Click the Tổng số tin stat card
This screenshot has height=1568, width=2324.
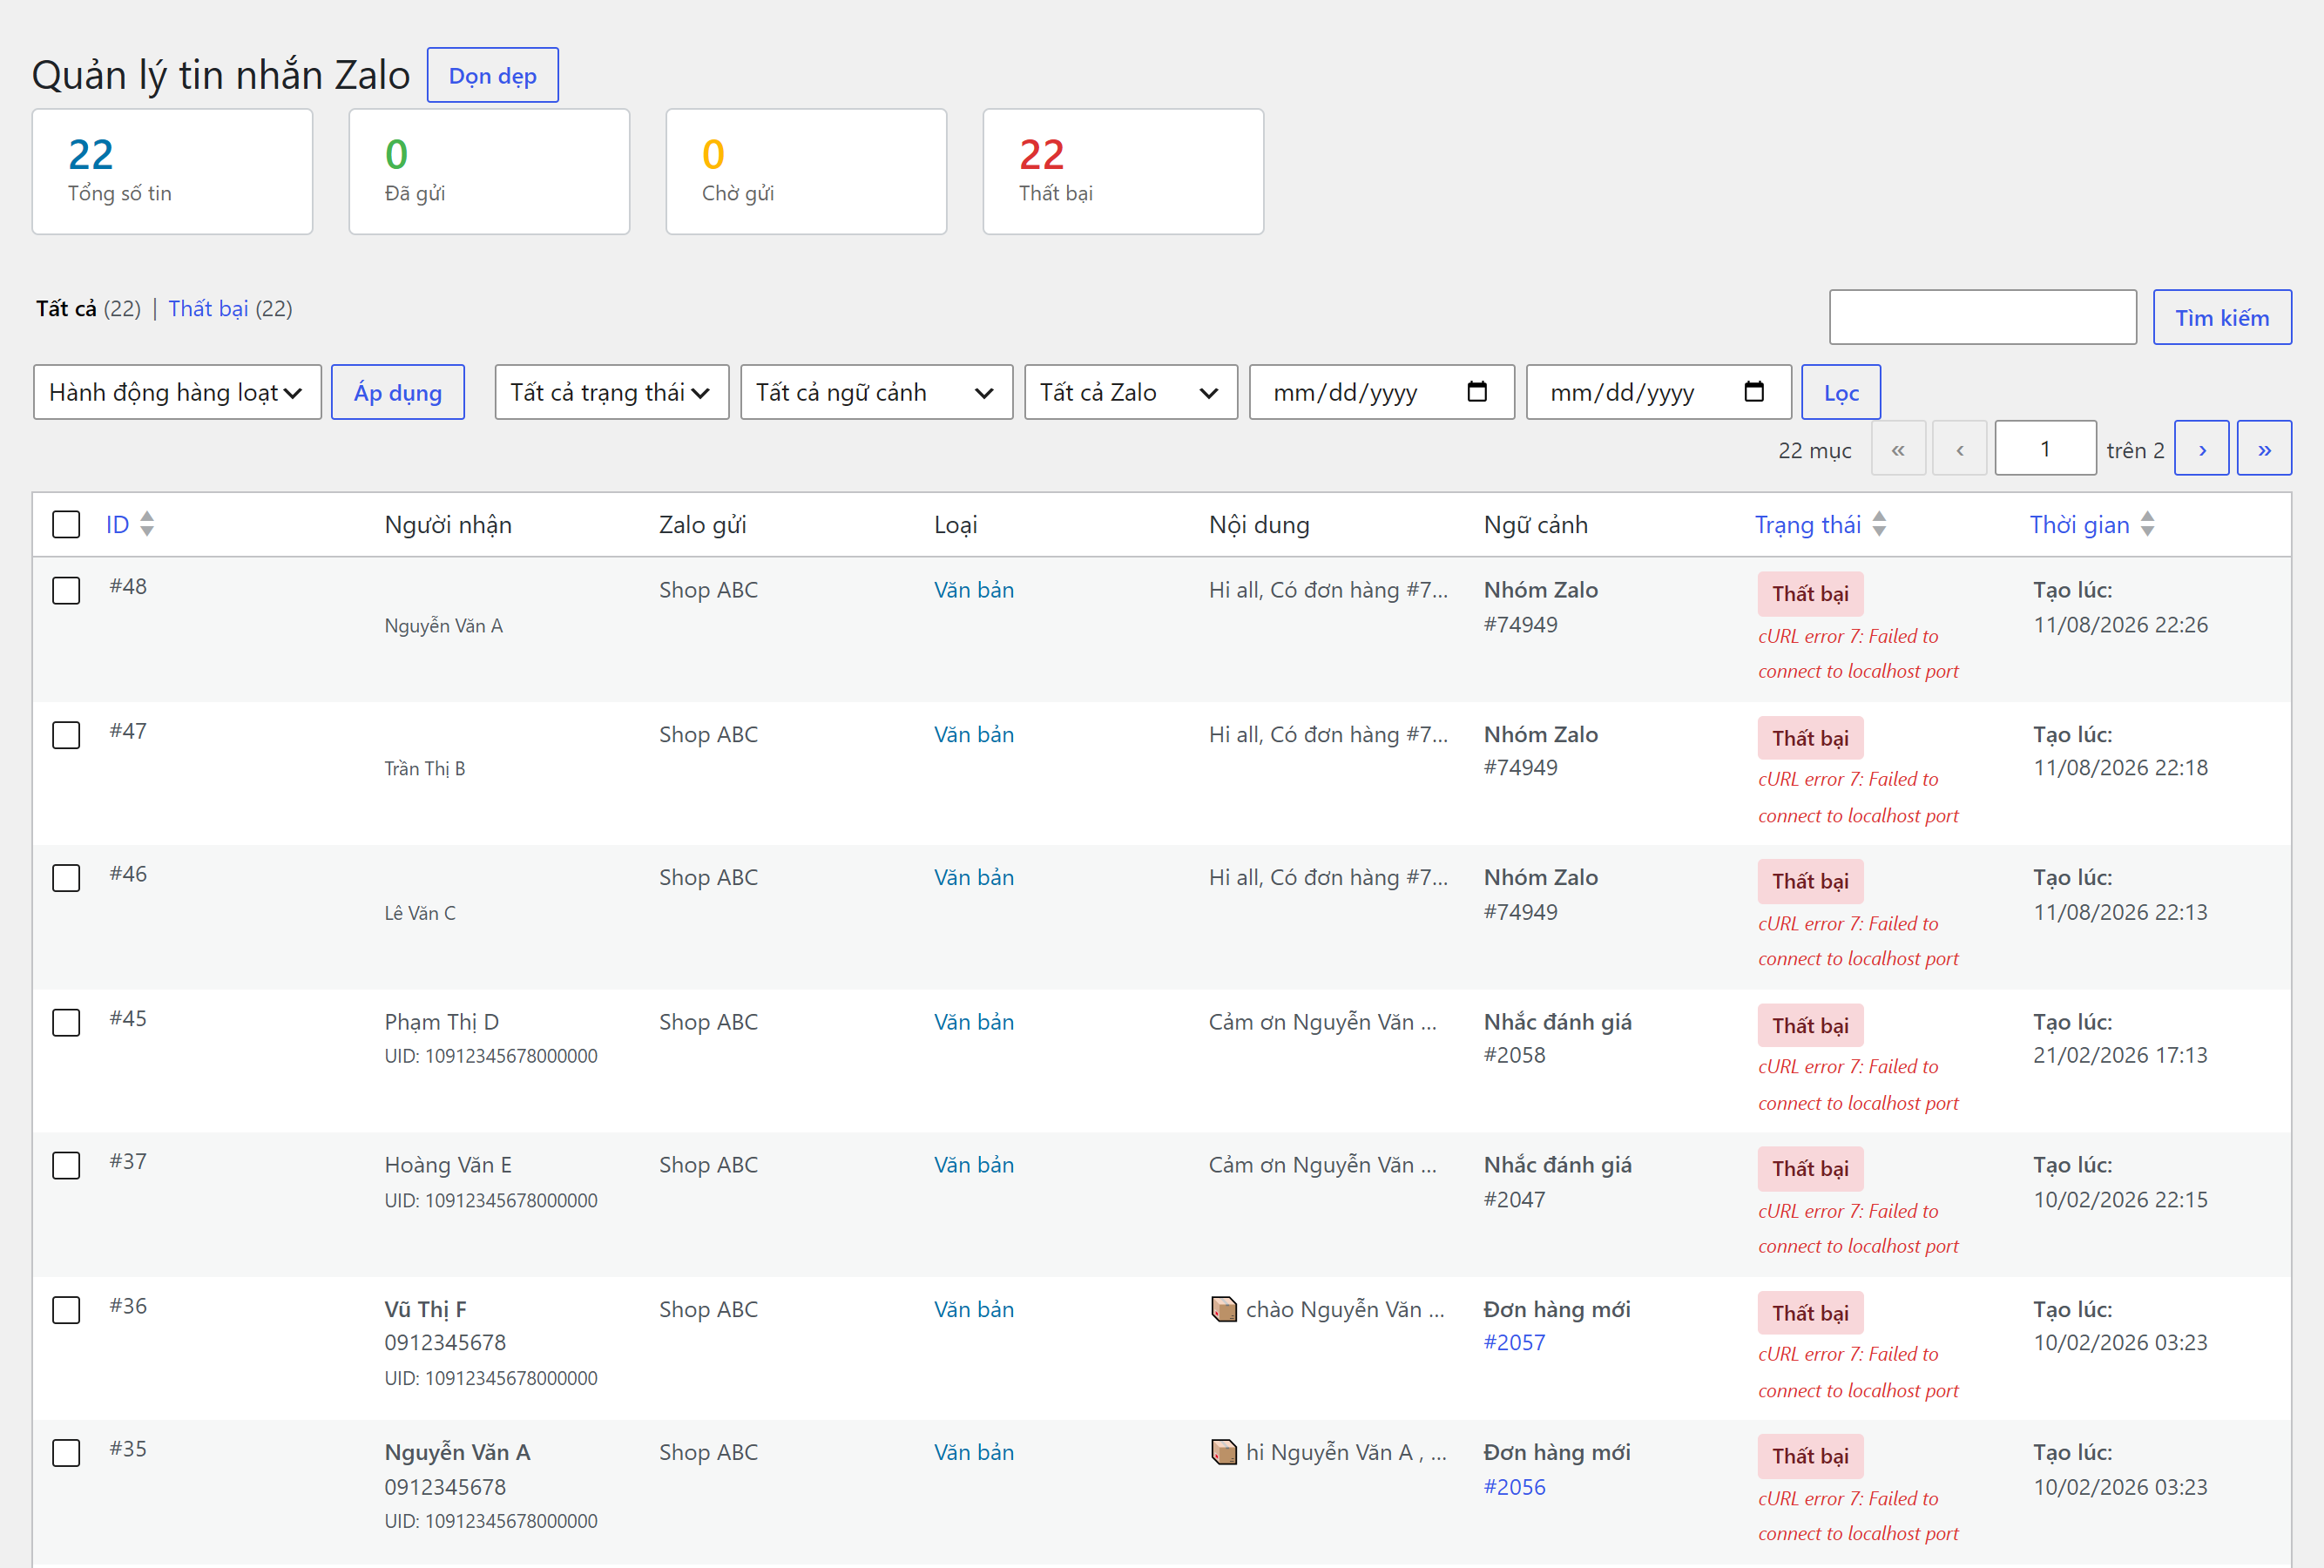[x=172, y=172]
